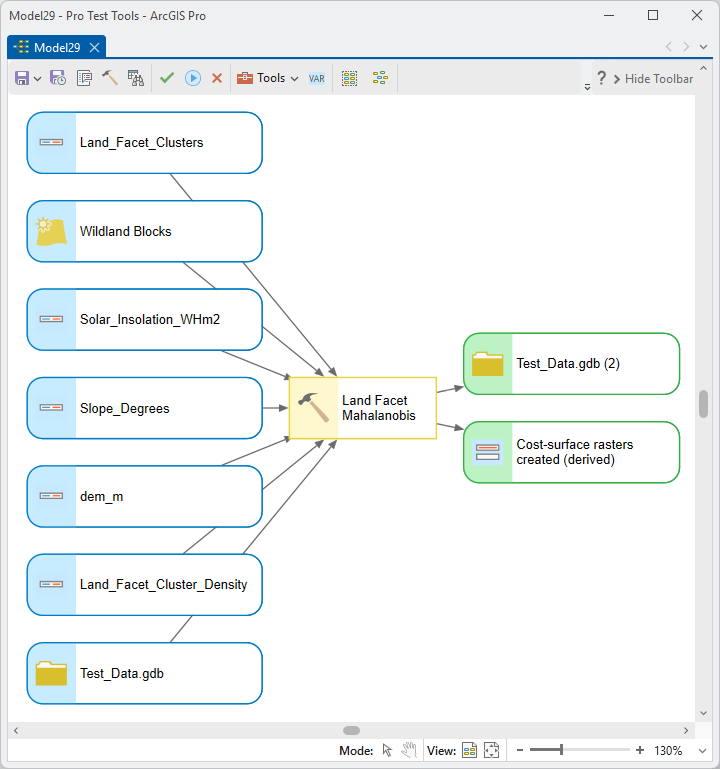The height and width of the screenshot is (769, 720).
Task: Click the Wildland Blocks feature icon
Action: 51,231
